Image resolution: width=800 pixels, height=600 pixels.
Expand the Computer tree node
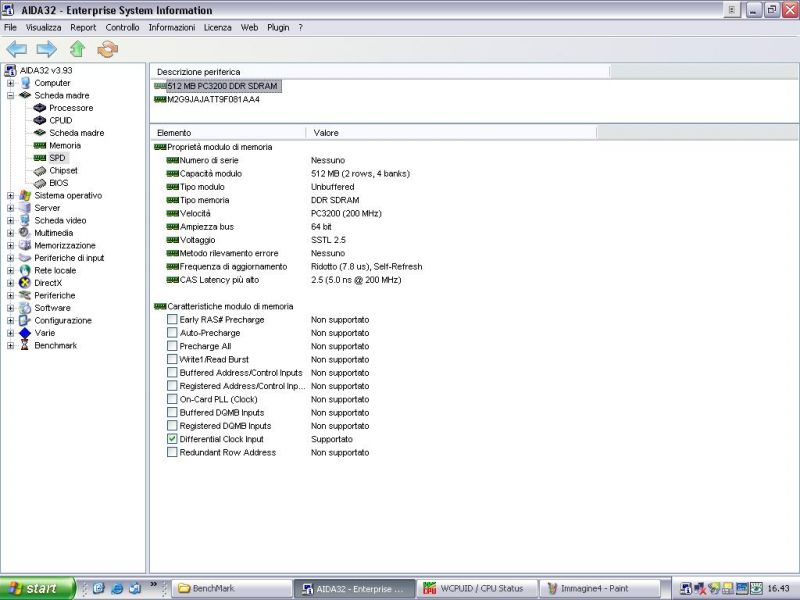point(10,83)
